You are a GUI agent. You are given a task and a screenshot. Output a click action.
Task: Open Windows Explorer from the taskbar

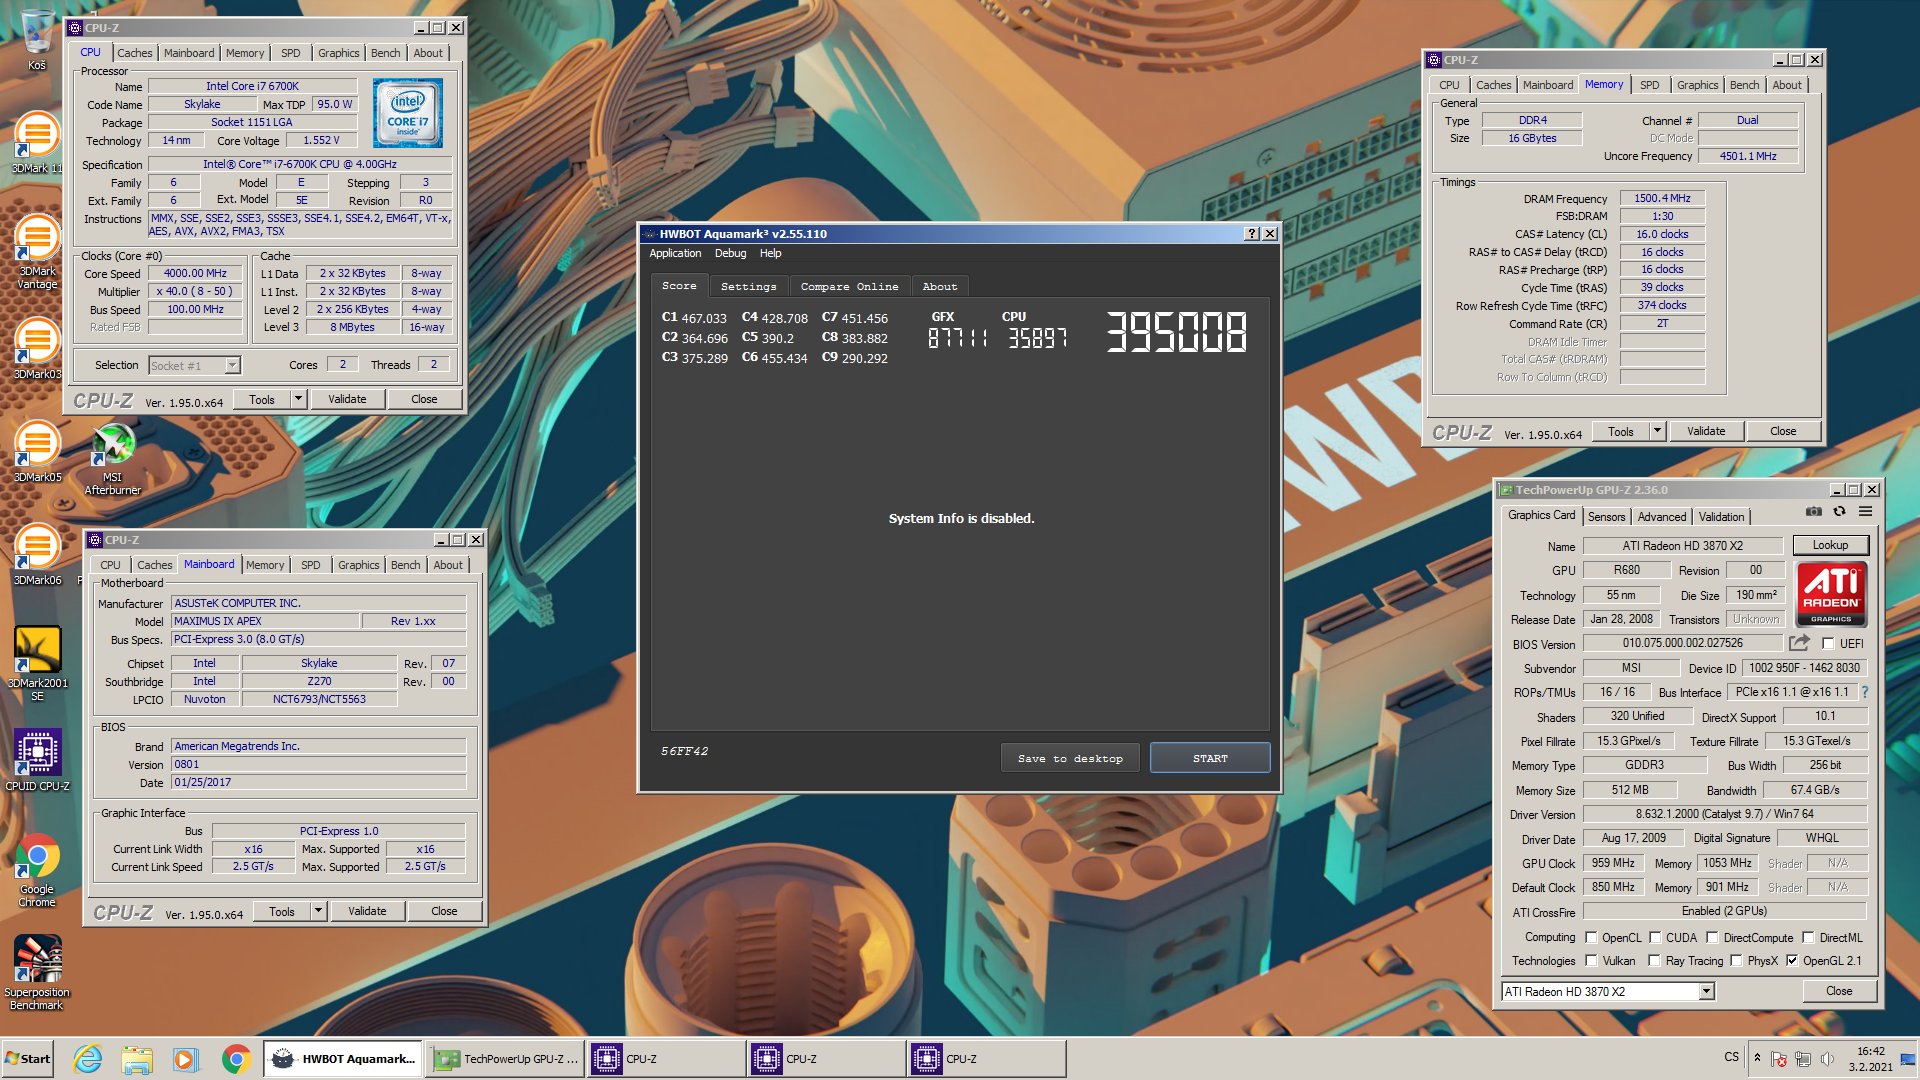(x=137, y=1059)
